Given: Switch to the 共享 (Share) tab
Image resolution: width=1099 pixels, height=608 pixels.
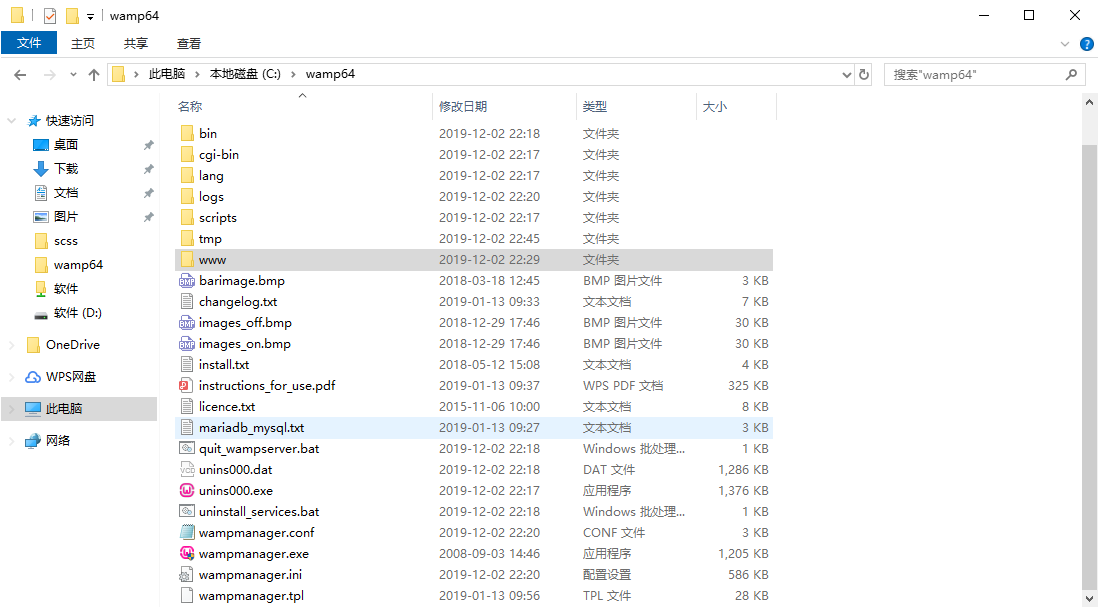Looking at the screenshot, I should 136,43.
